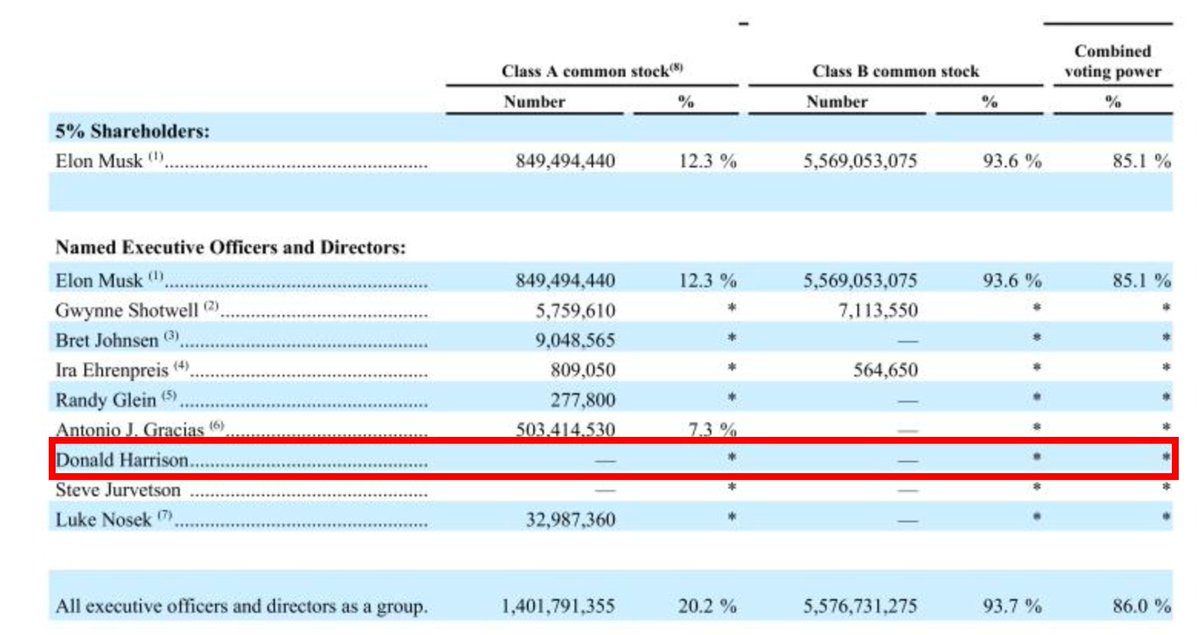Viewport: 1200px width, 635px height.
Task: Select the name 'Randy Glein'
Action: pyautogui.click(x=105, y=400)
